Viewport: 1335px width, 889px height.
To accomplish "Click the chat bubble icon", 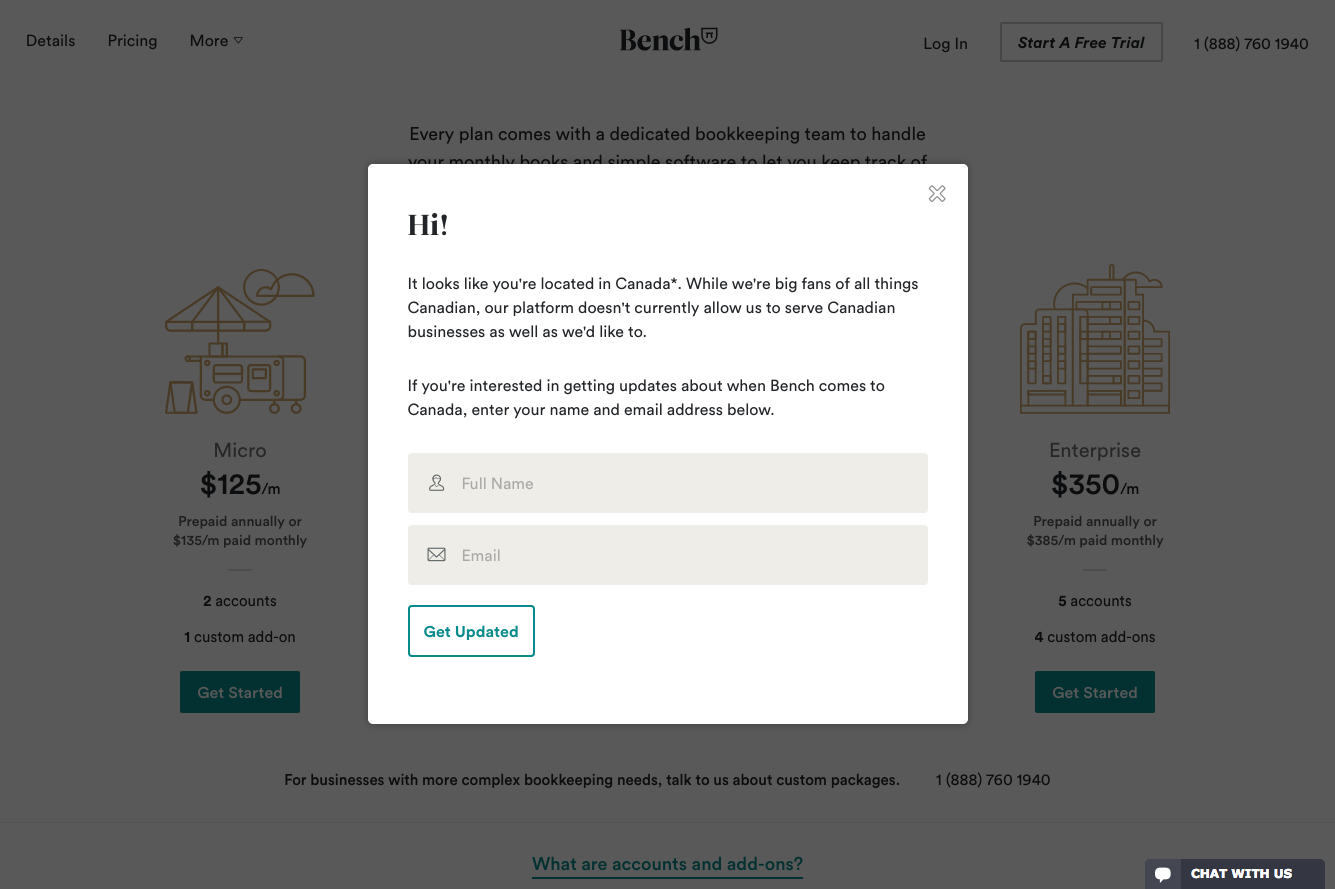I will pos(1162,874).
